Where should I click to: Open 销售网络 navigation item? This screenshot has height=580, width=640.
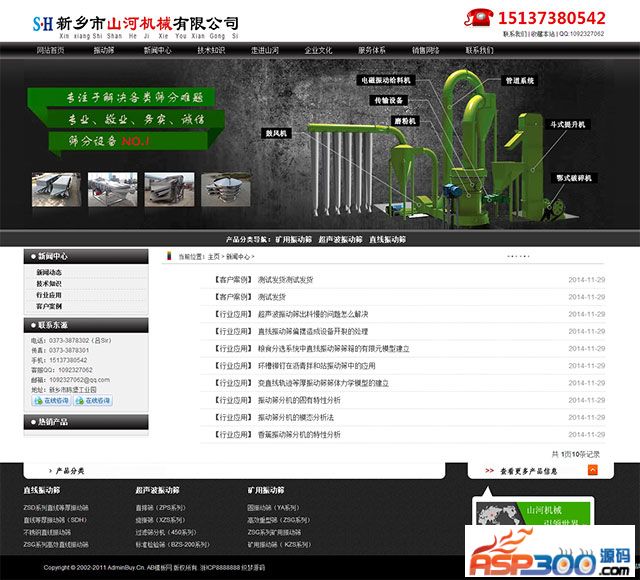pyautogui.click(x=425, y=50)
